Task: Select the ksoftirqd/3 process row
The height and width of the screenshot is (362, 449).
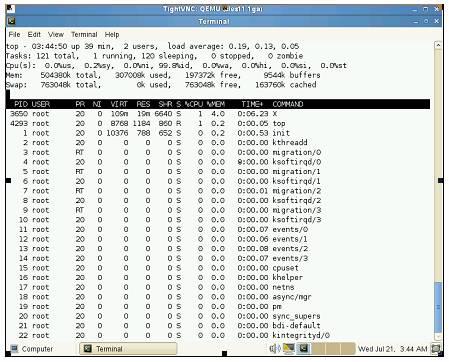Action: click(218, 220)
